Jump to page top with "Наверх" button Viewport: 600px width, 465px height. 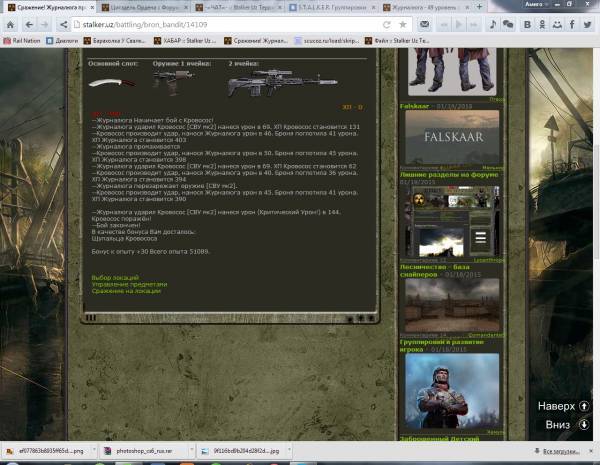click(x=563, y=406)
